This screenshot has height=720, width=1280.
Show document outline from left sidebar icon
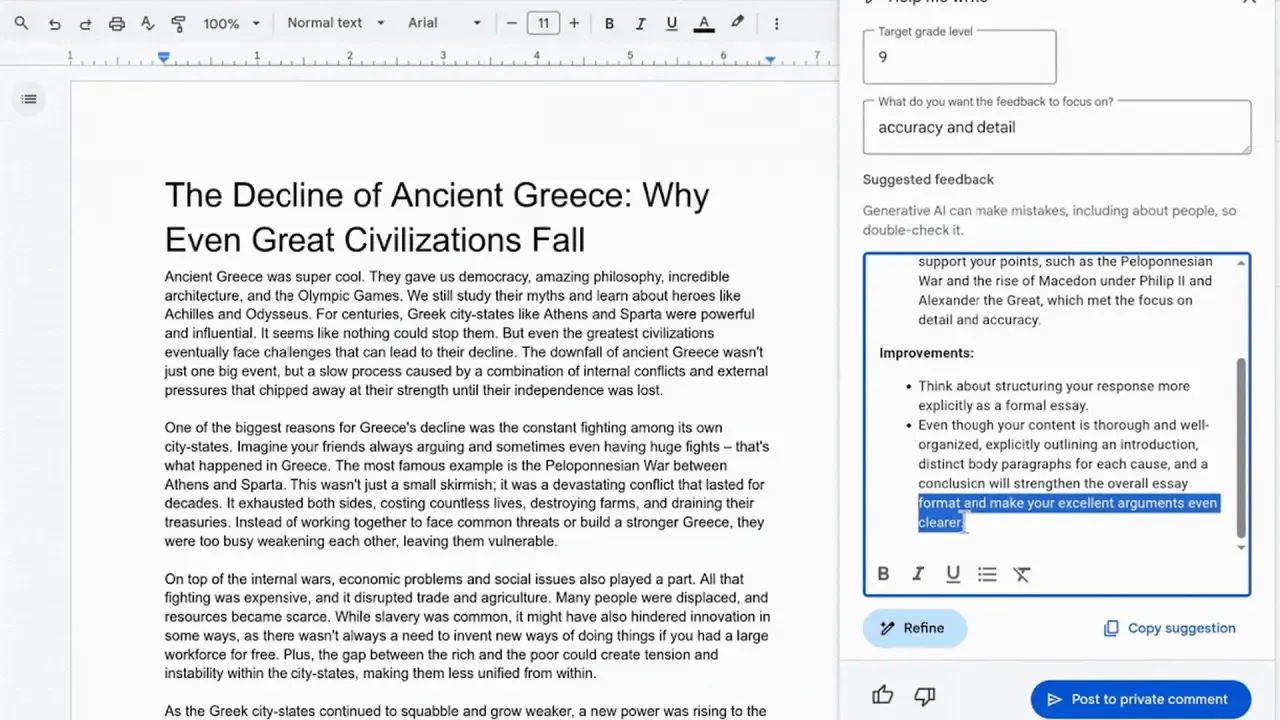(x=29, y=99)
